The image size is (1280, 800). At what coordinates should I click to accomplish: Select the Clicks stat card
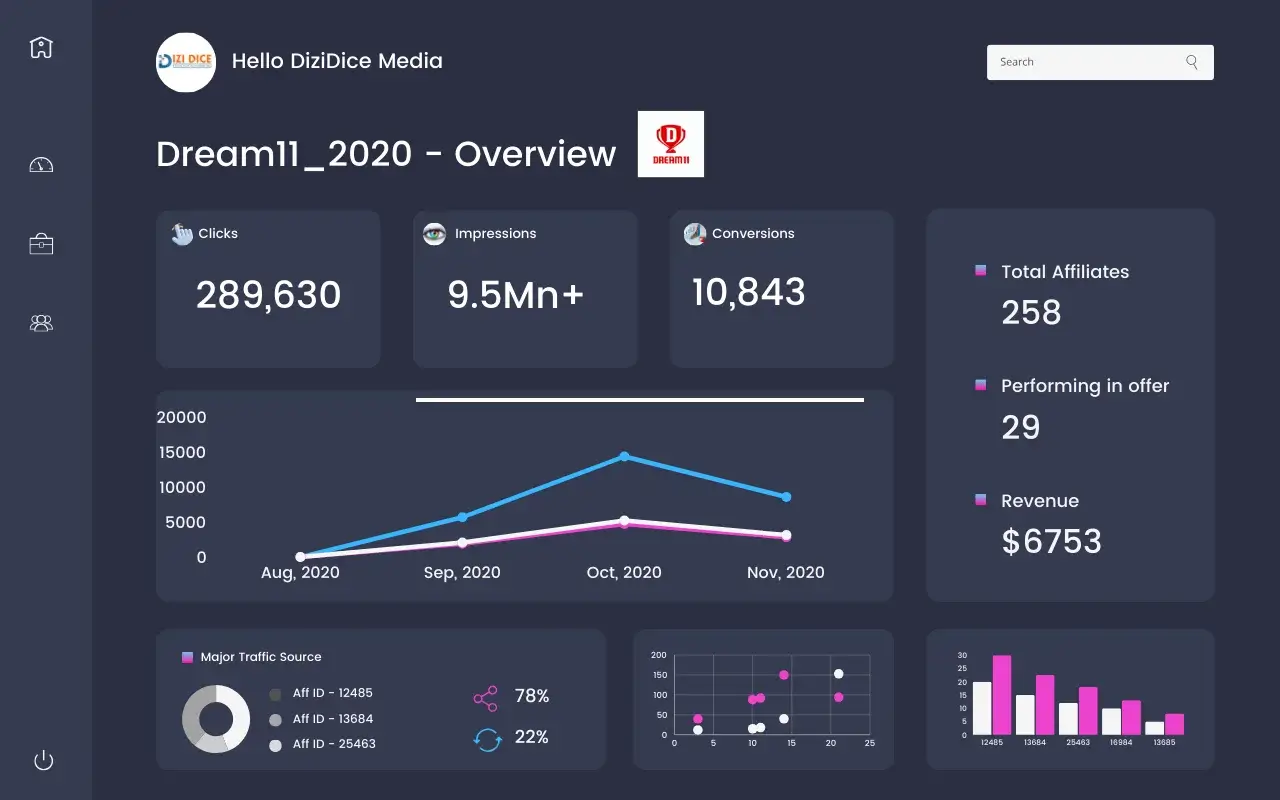coord(268,289)
